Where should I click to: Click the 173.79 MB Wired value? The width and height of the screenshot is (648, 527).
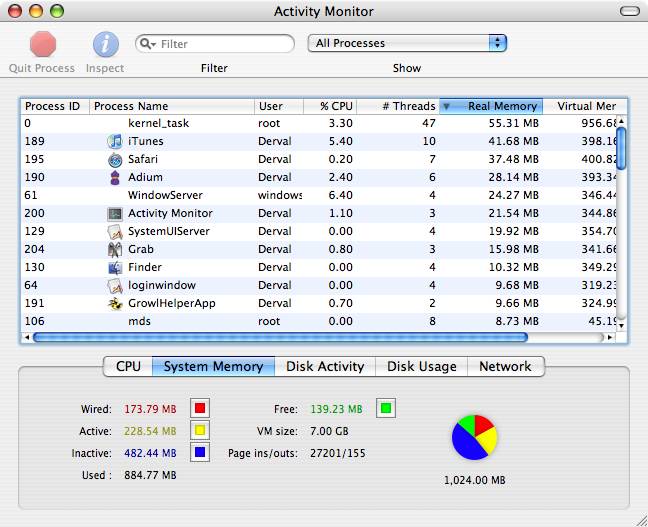150,409
